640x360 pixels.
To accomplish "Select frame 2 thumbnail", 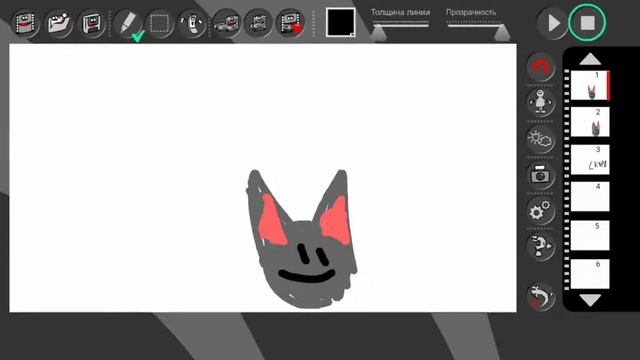I will coord(590,122).
